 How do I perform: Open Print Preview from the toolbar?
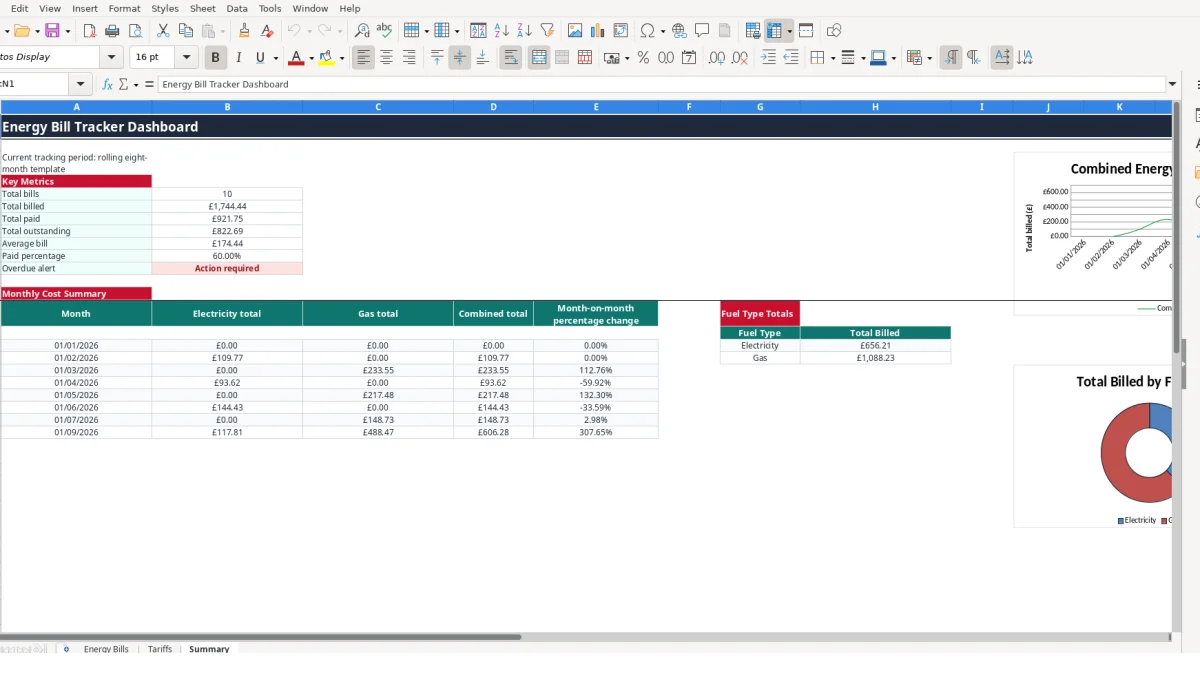[136, 31]
